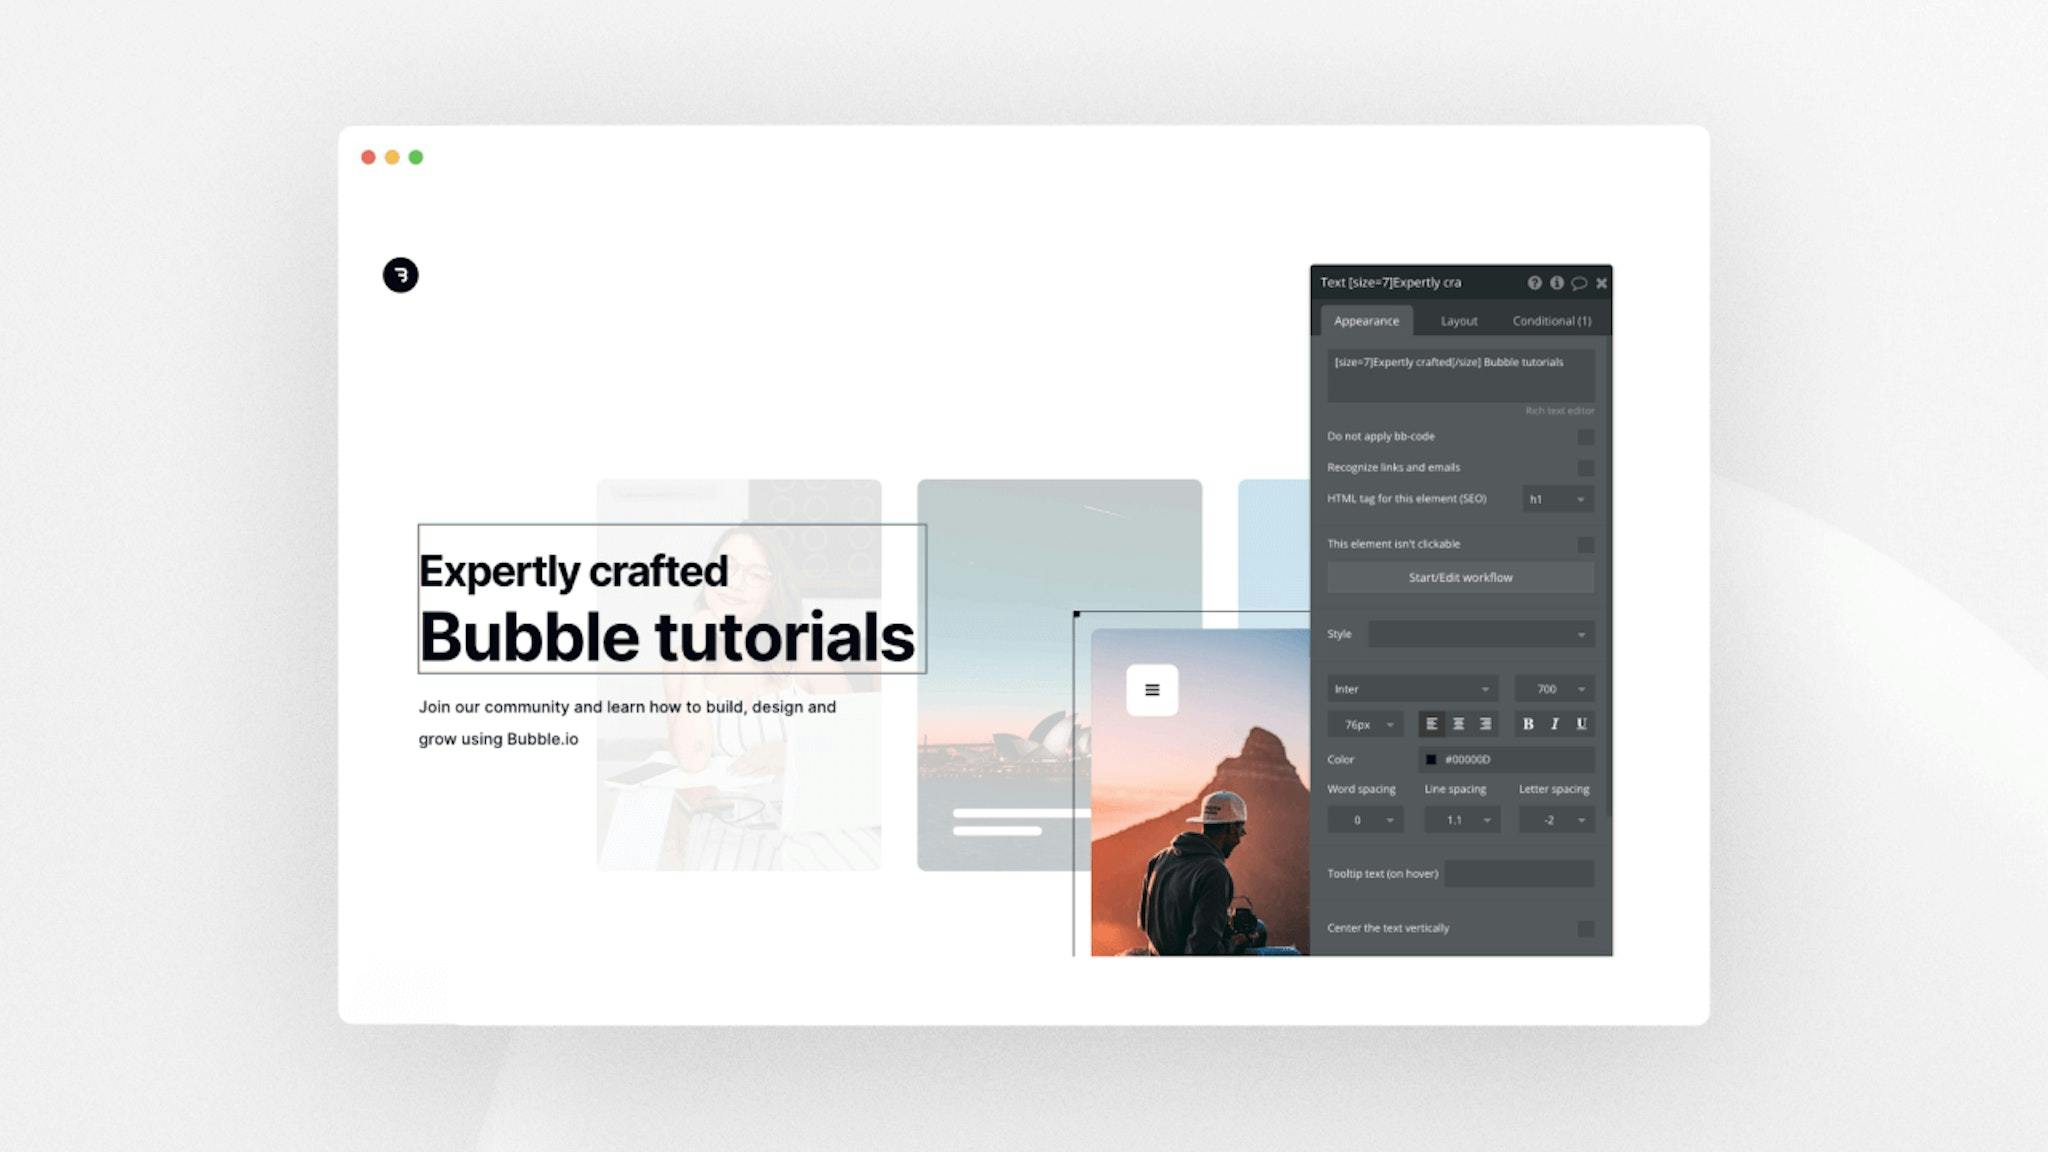Enable Do not apply bb-code checkbox

pyautogui.click(x=1585, y=437)
